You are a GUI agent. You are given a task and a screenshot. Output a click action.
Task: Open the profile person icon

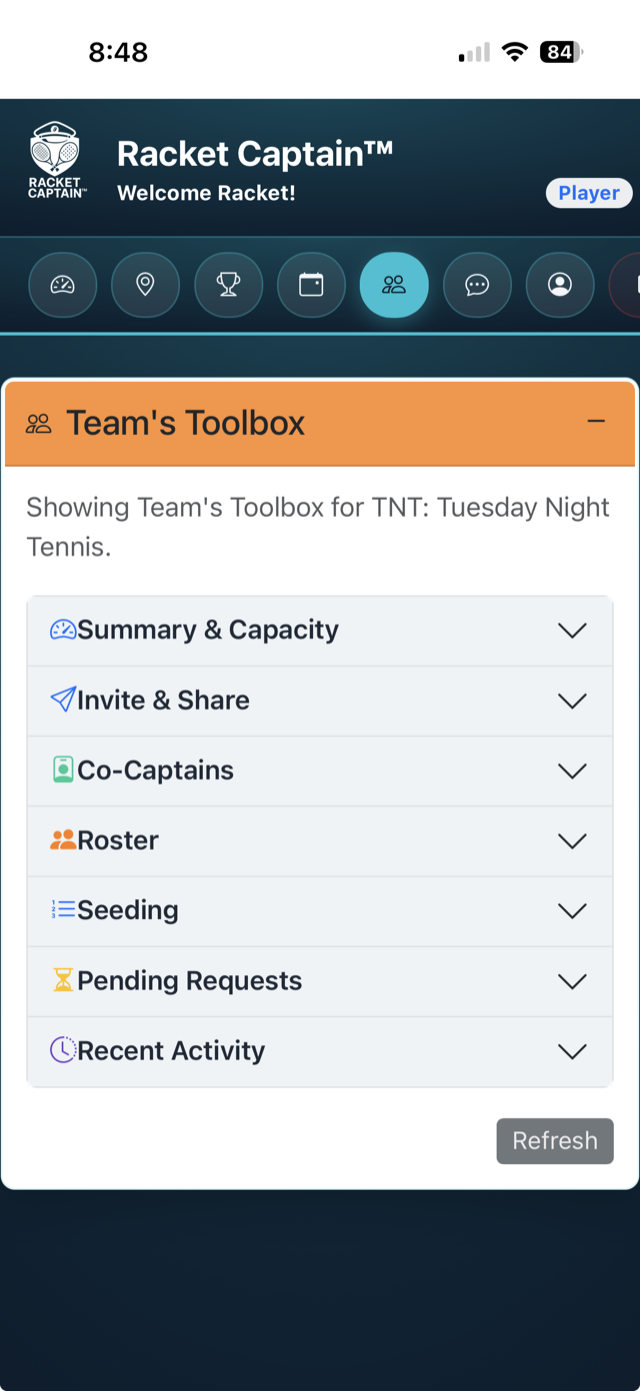point(560,285)
